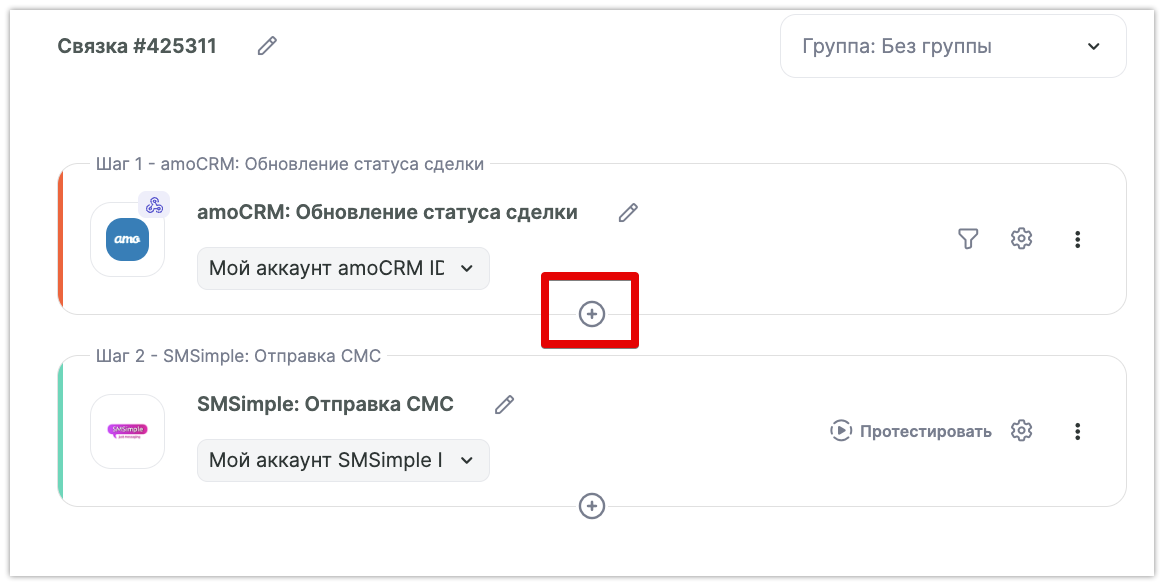The width and height of the screenshot is (1164, 586).
Task: Open three-dot menu for amoCRM step
Action: tap(1077, 239)
